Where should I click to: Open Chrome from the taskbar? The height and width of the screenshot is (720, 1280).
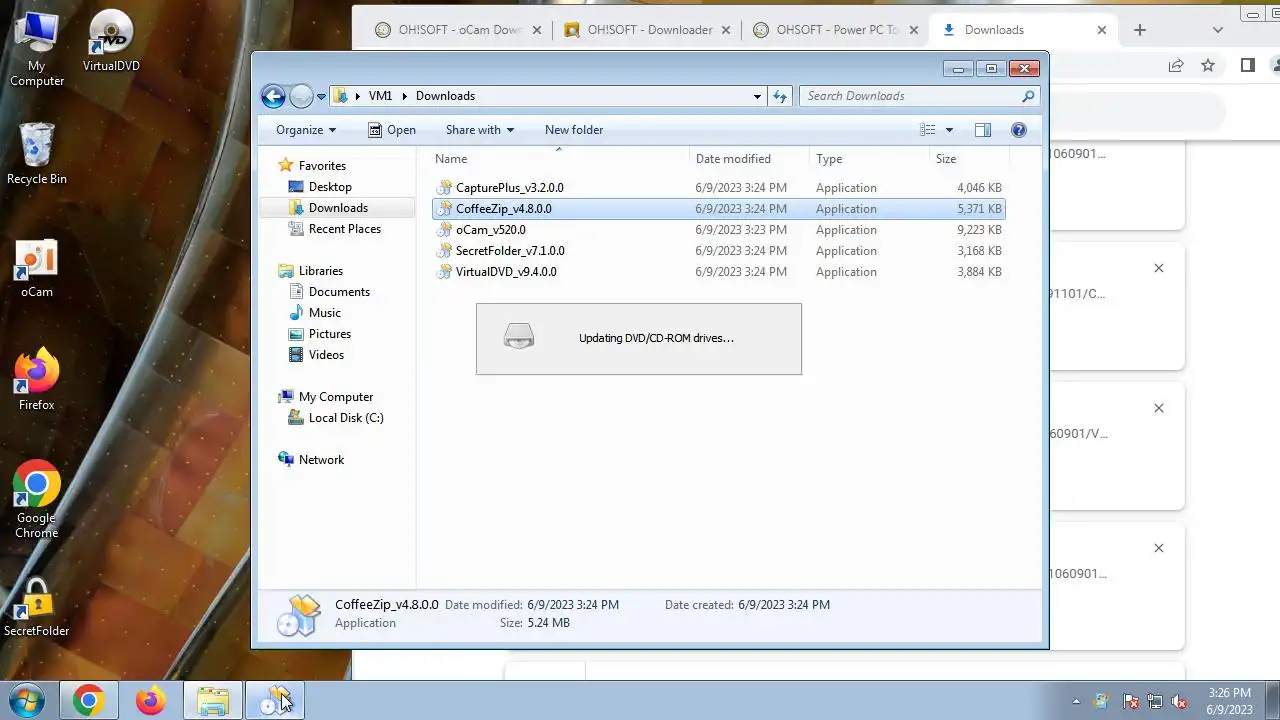88,701
